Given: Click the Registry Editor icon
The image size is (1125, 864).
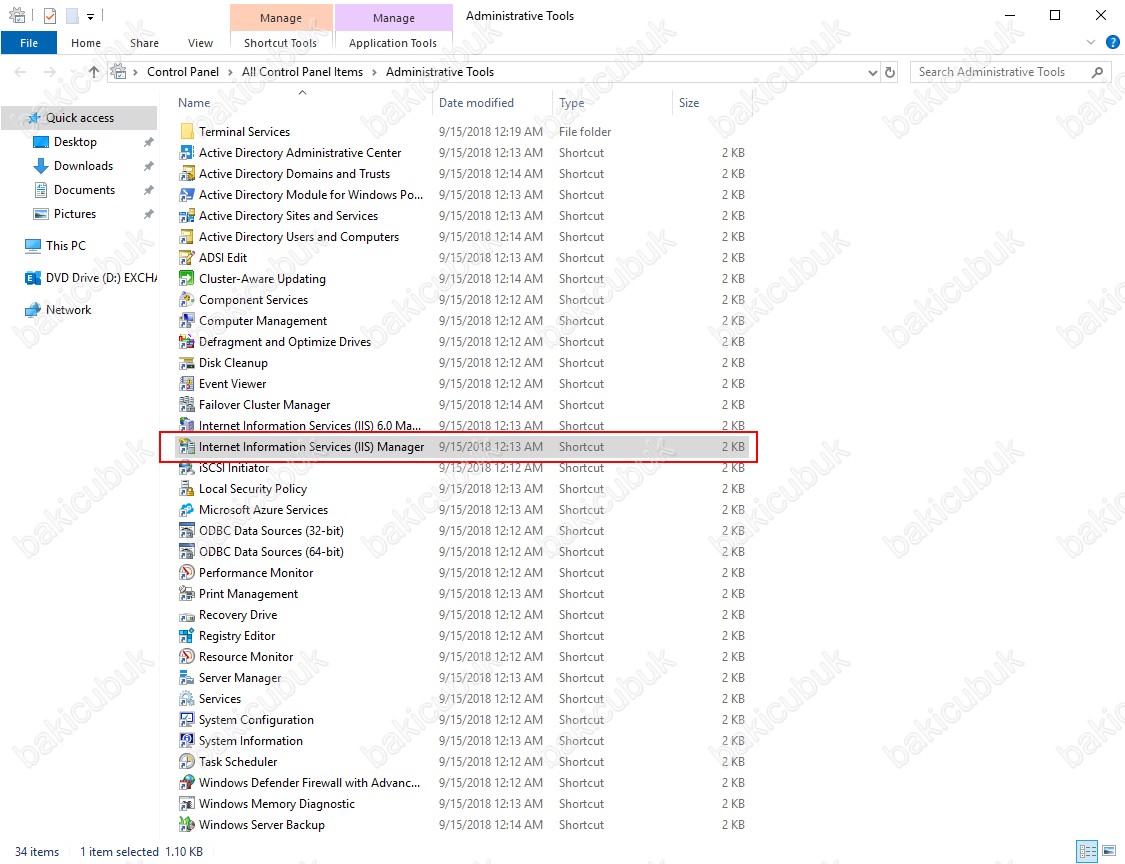Looking at the screenshot, I should click(x=187, y=636).
